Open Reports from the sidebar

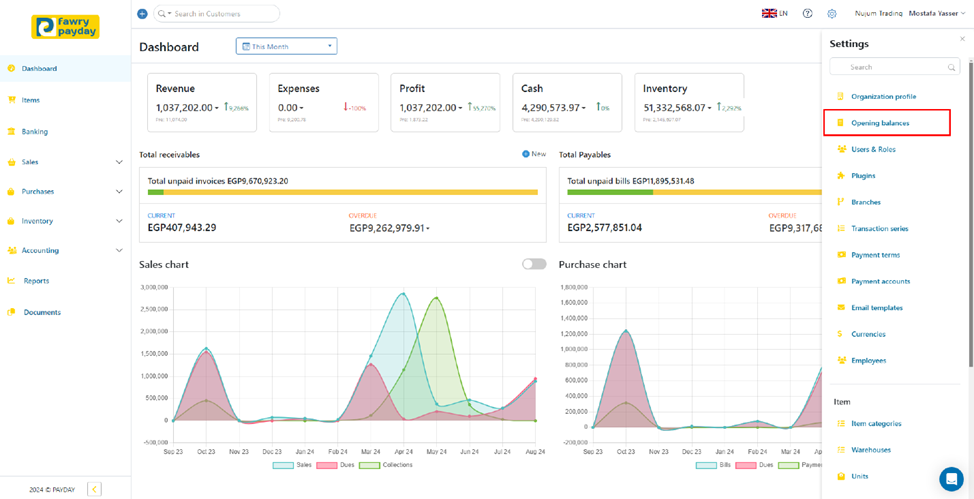(x=36, y=281)
